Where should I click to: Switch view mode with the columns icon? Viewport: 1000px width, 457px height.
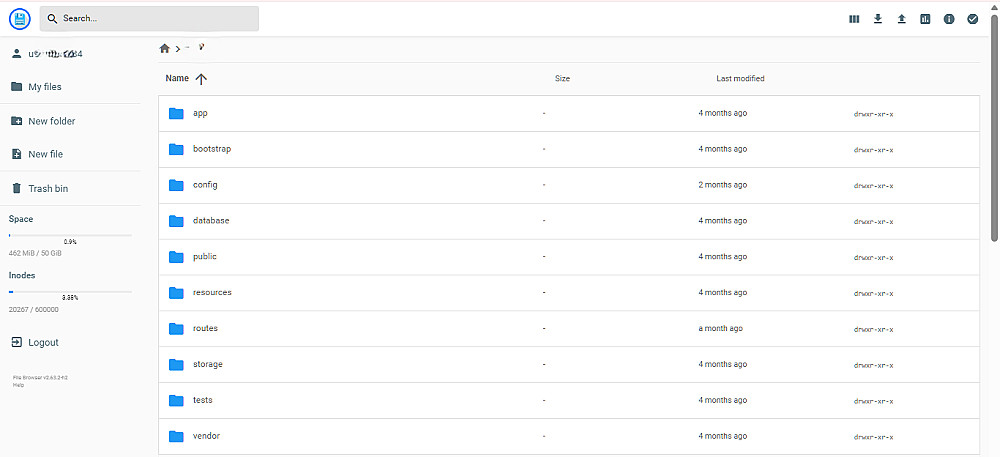pos(854,19)
